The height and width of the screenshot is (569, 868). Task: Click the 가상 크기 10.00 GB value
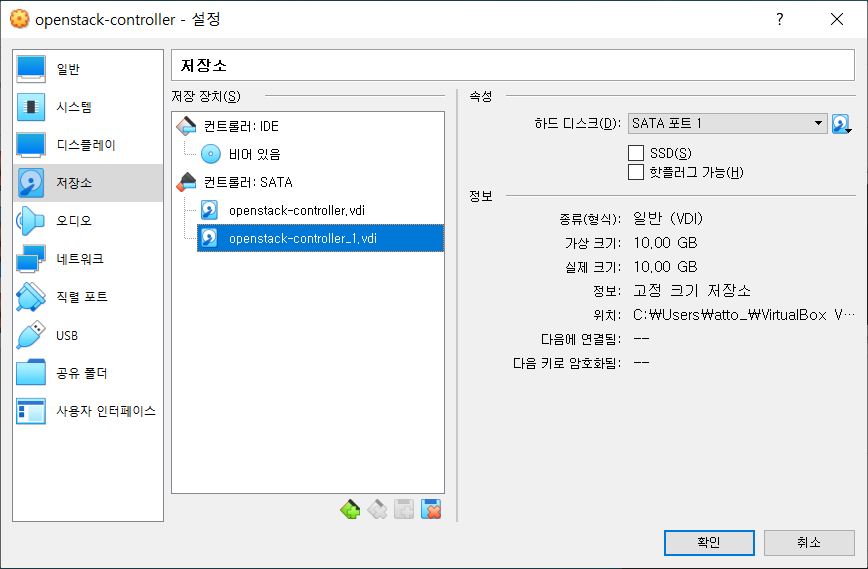click(665, 243)
